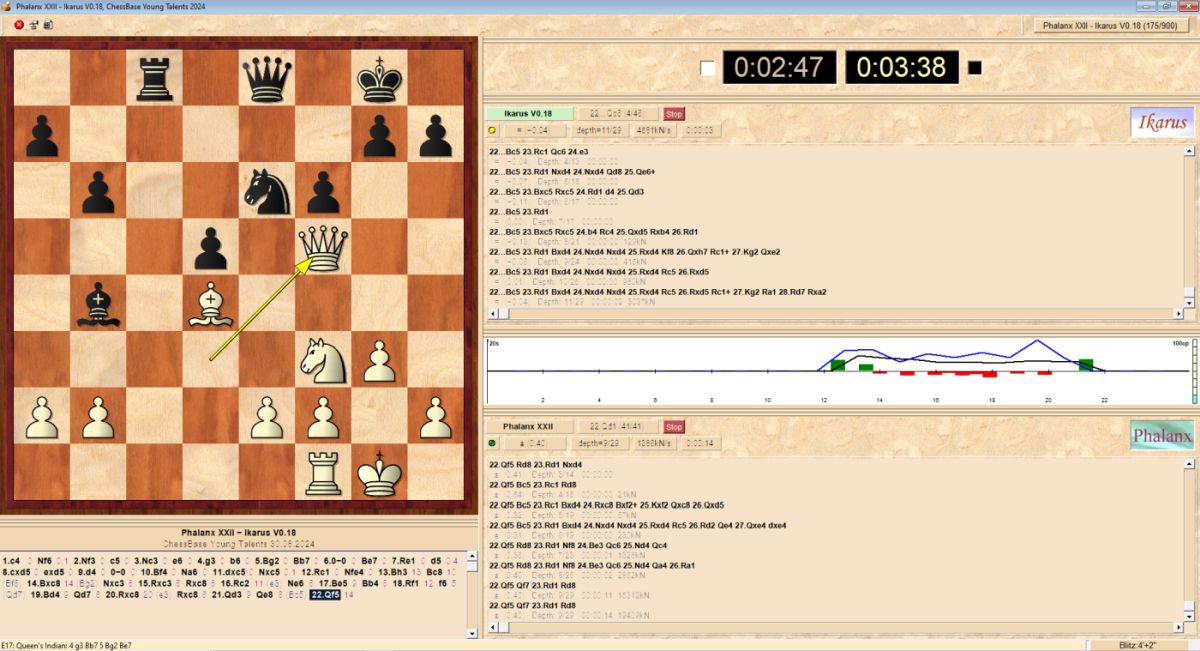Click the Ikarus current move 22...Qc8 field

point(618,114)
